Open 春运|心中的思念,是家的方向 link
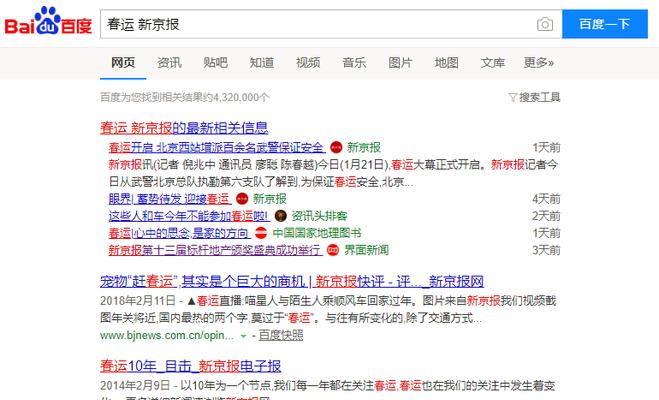659x400 pixels. pyautogui.click(x=179, y=233)
